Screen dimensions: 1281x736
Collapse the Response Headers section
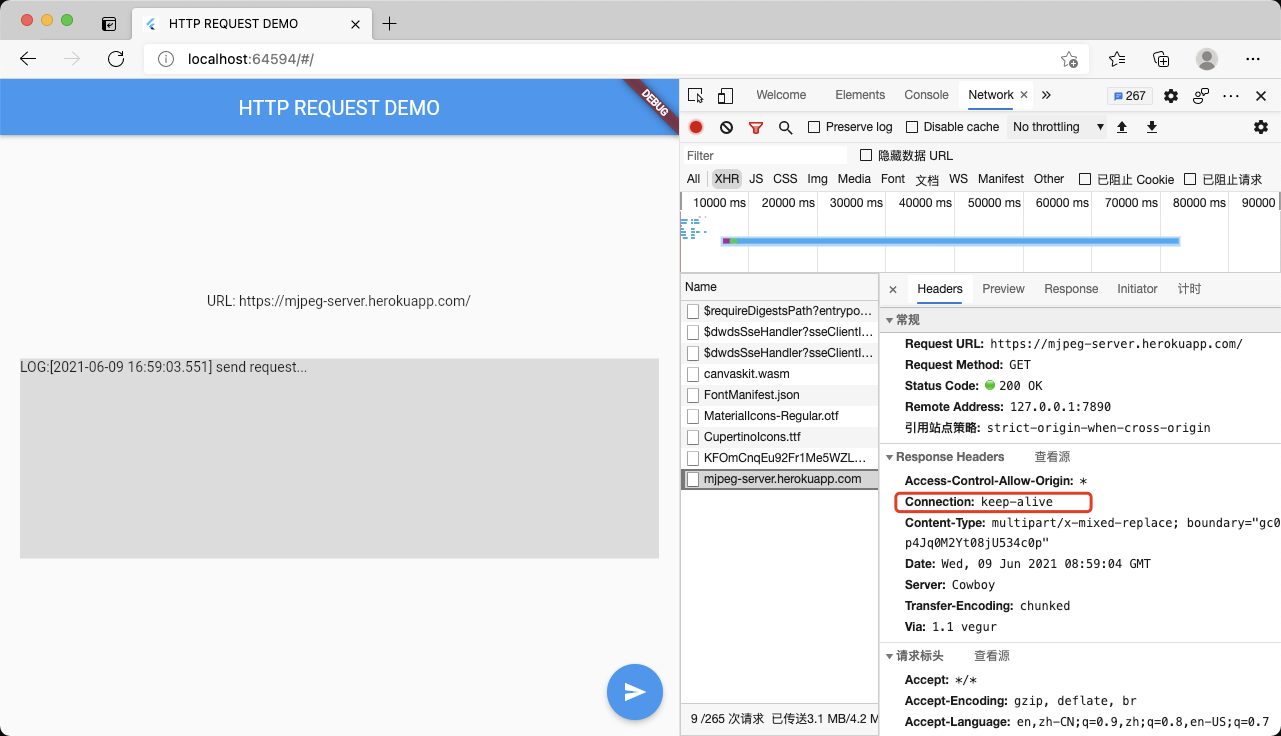(890, 456)
